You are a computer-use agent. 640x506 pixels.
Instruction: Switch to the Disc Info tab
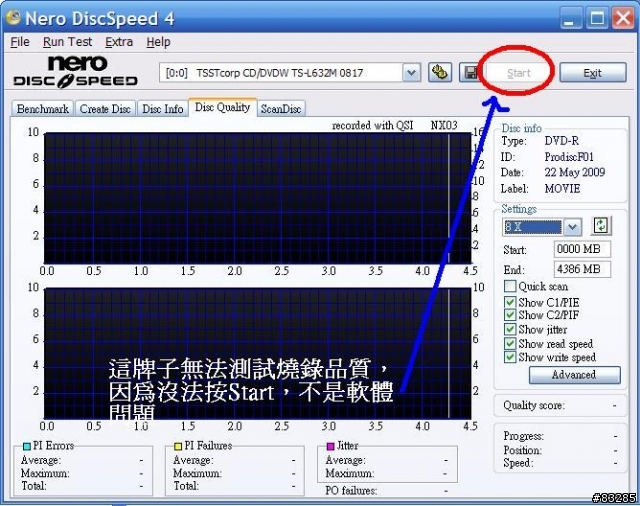162,109
